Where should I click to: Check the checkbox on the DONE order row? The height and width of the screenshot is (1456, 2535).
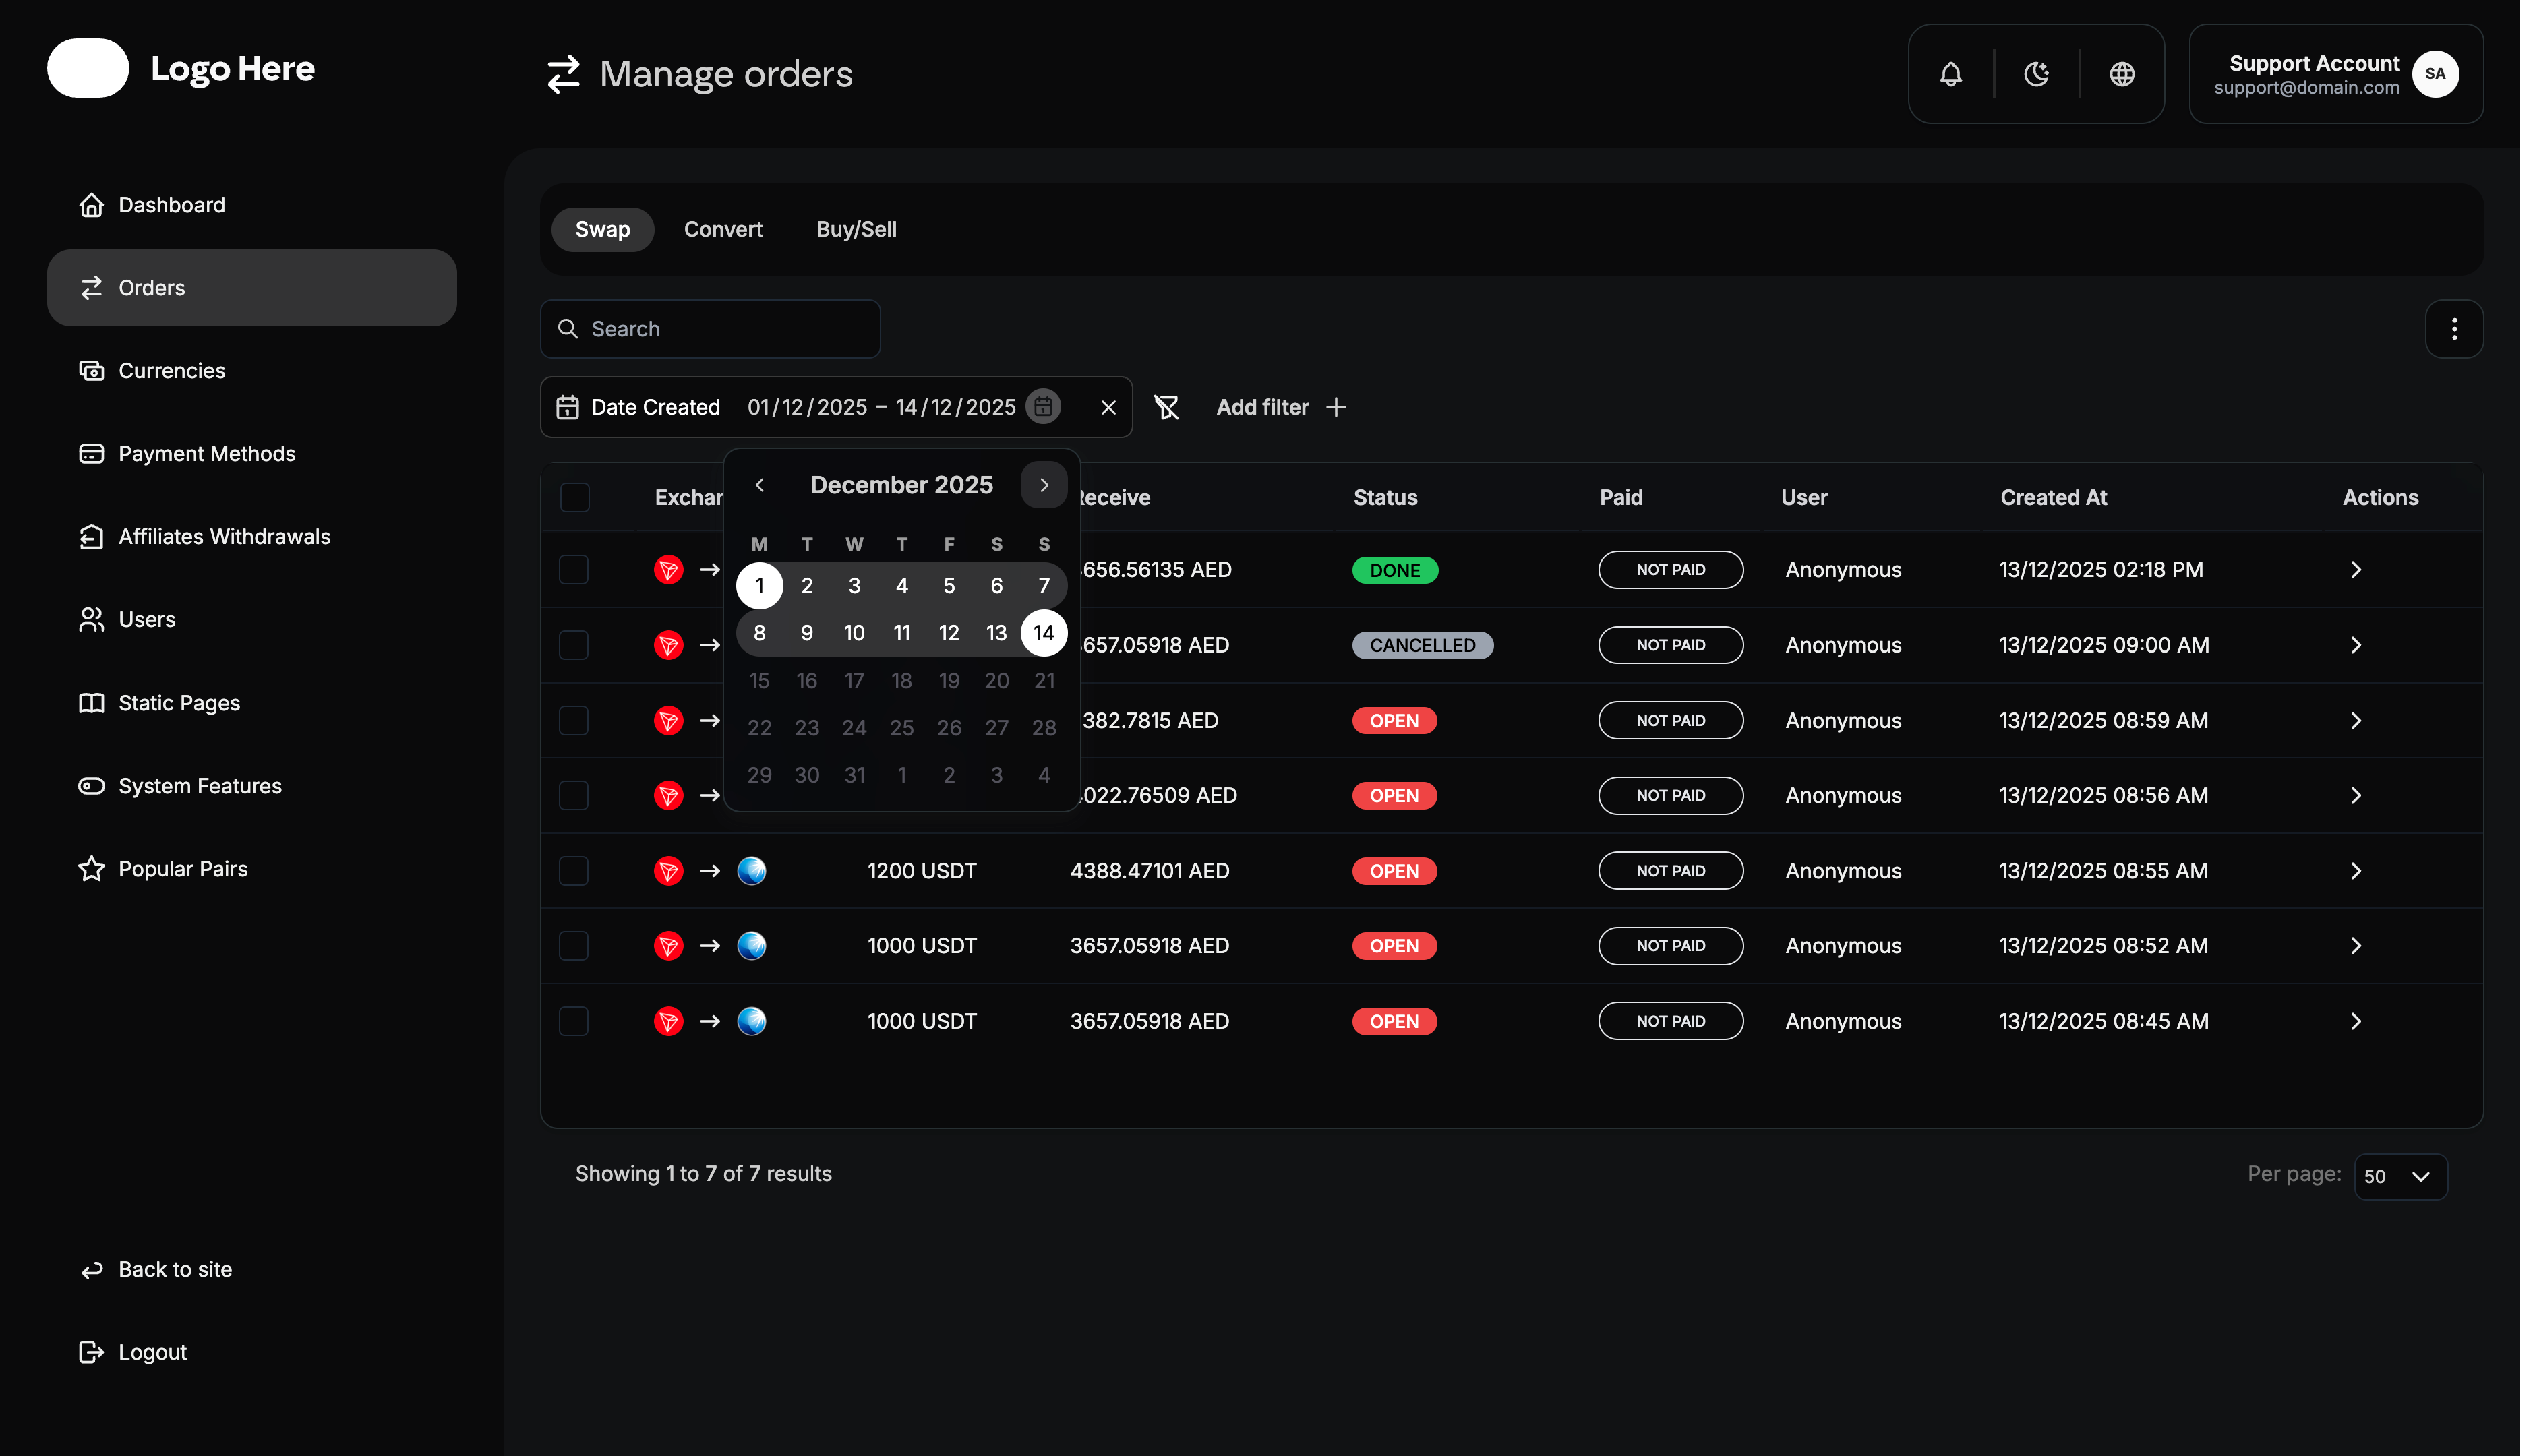pos(574,569)
